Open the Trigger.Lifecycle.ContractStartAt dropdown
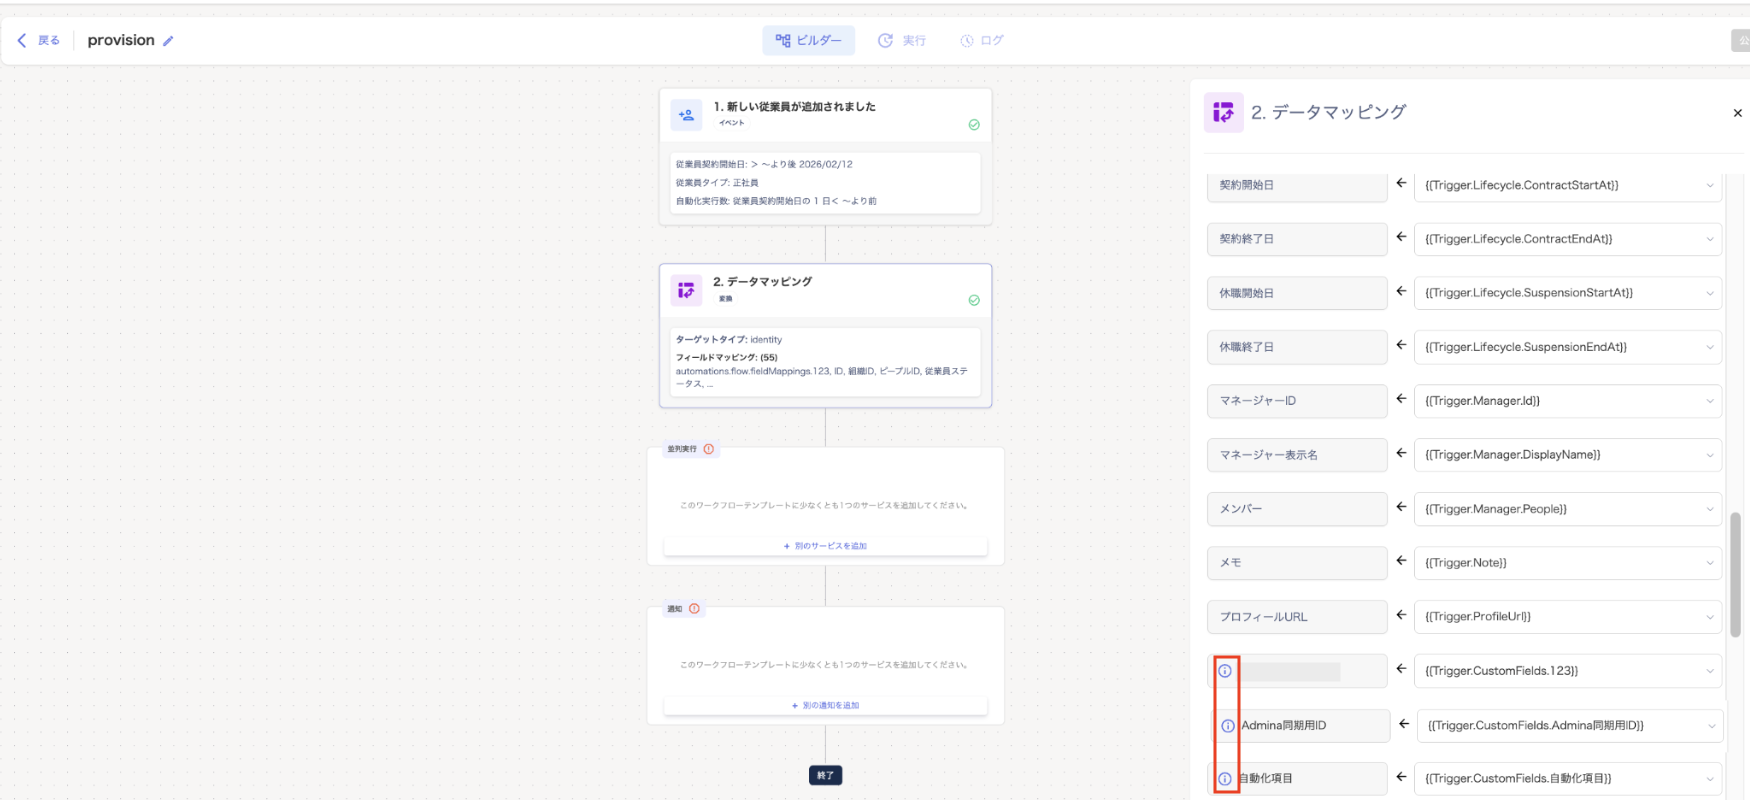The image size is (1750, 800). (1567, 185)
